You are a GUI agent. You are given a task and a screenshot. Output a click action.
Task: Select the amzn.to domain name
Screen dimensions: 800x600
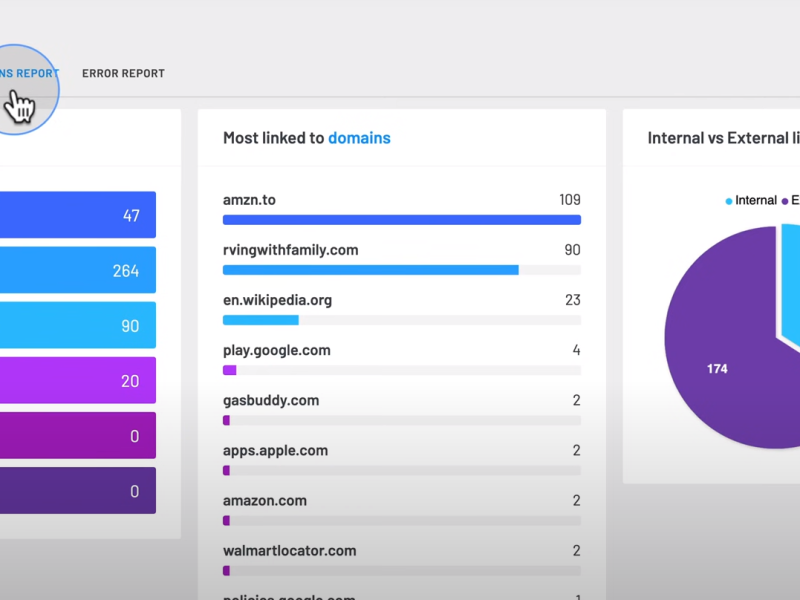click(249, 200)
